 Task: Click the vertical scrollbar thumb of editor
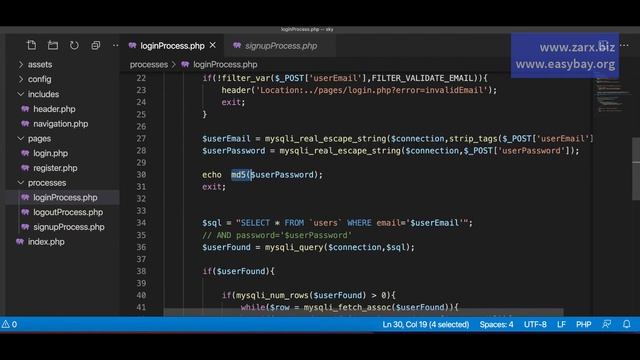(x=636, y=168)
